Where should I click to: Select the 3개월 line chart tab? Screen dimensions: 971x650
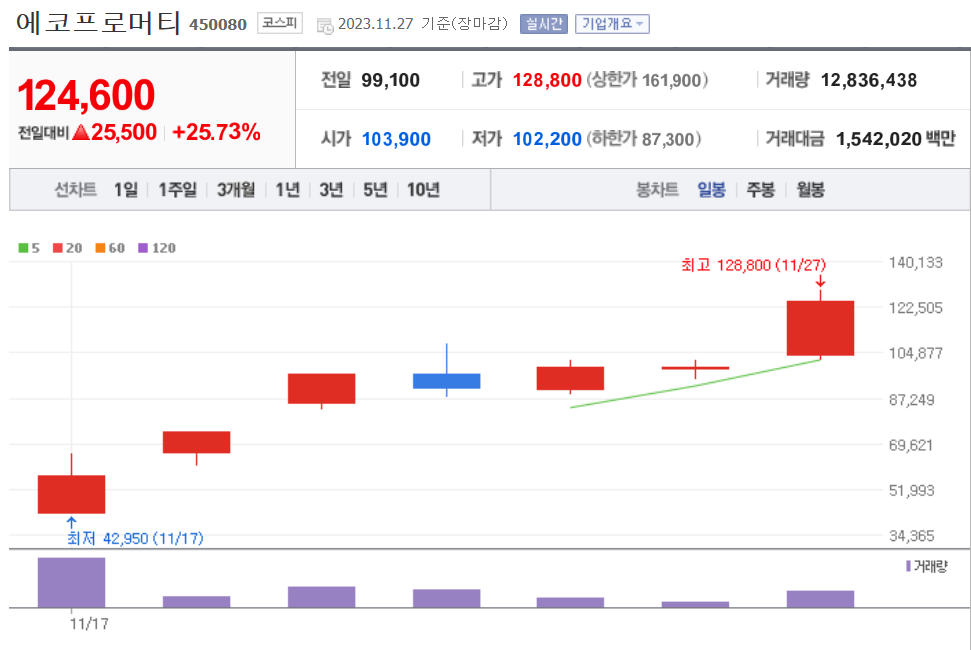point(235,189)
